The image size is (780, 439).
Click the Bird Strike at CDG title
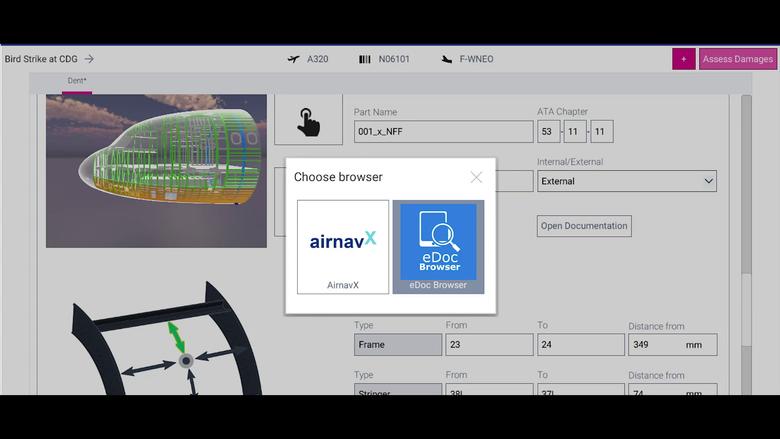(41, 59)
